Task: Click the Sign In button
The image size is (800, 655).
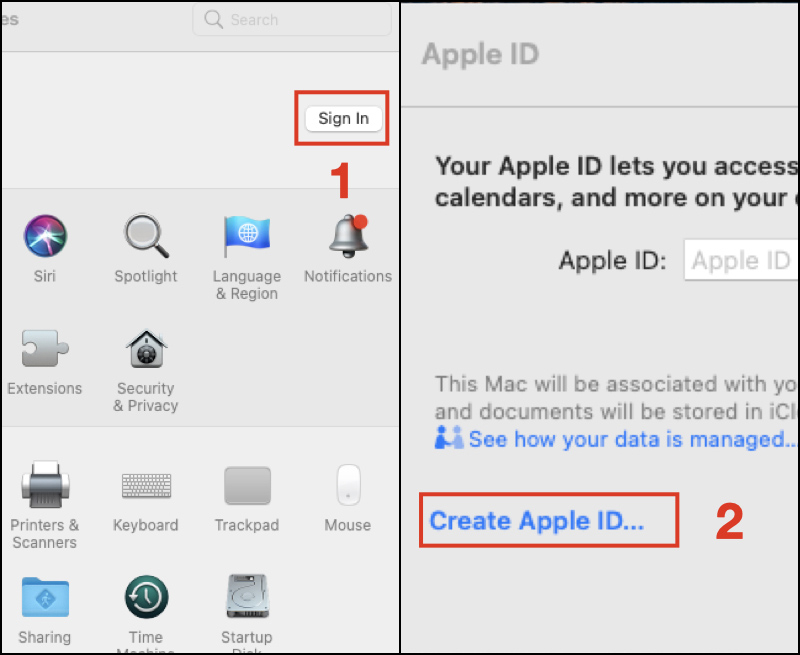Action: click(342, 117)
